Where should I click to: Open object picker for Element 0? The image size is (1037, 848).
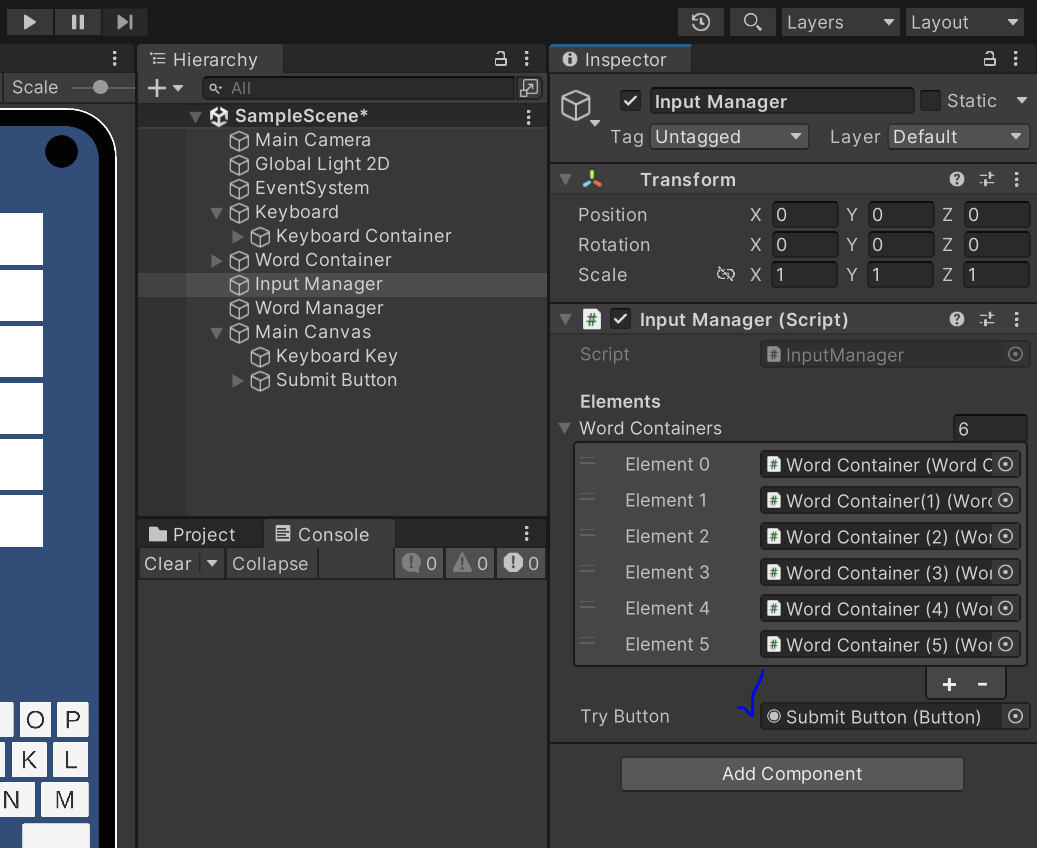pos(1005,464)
